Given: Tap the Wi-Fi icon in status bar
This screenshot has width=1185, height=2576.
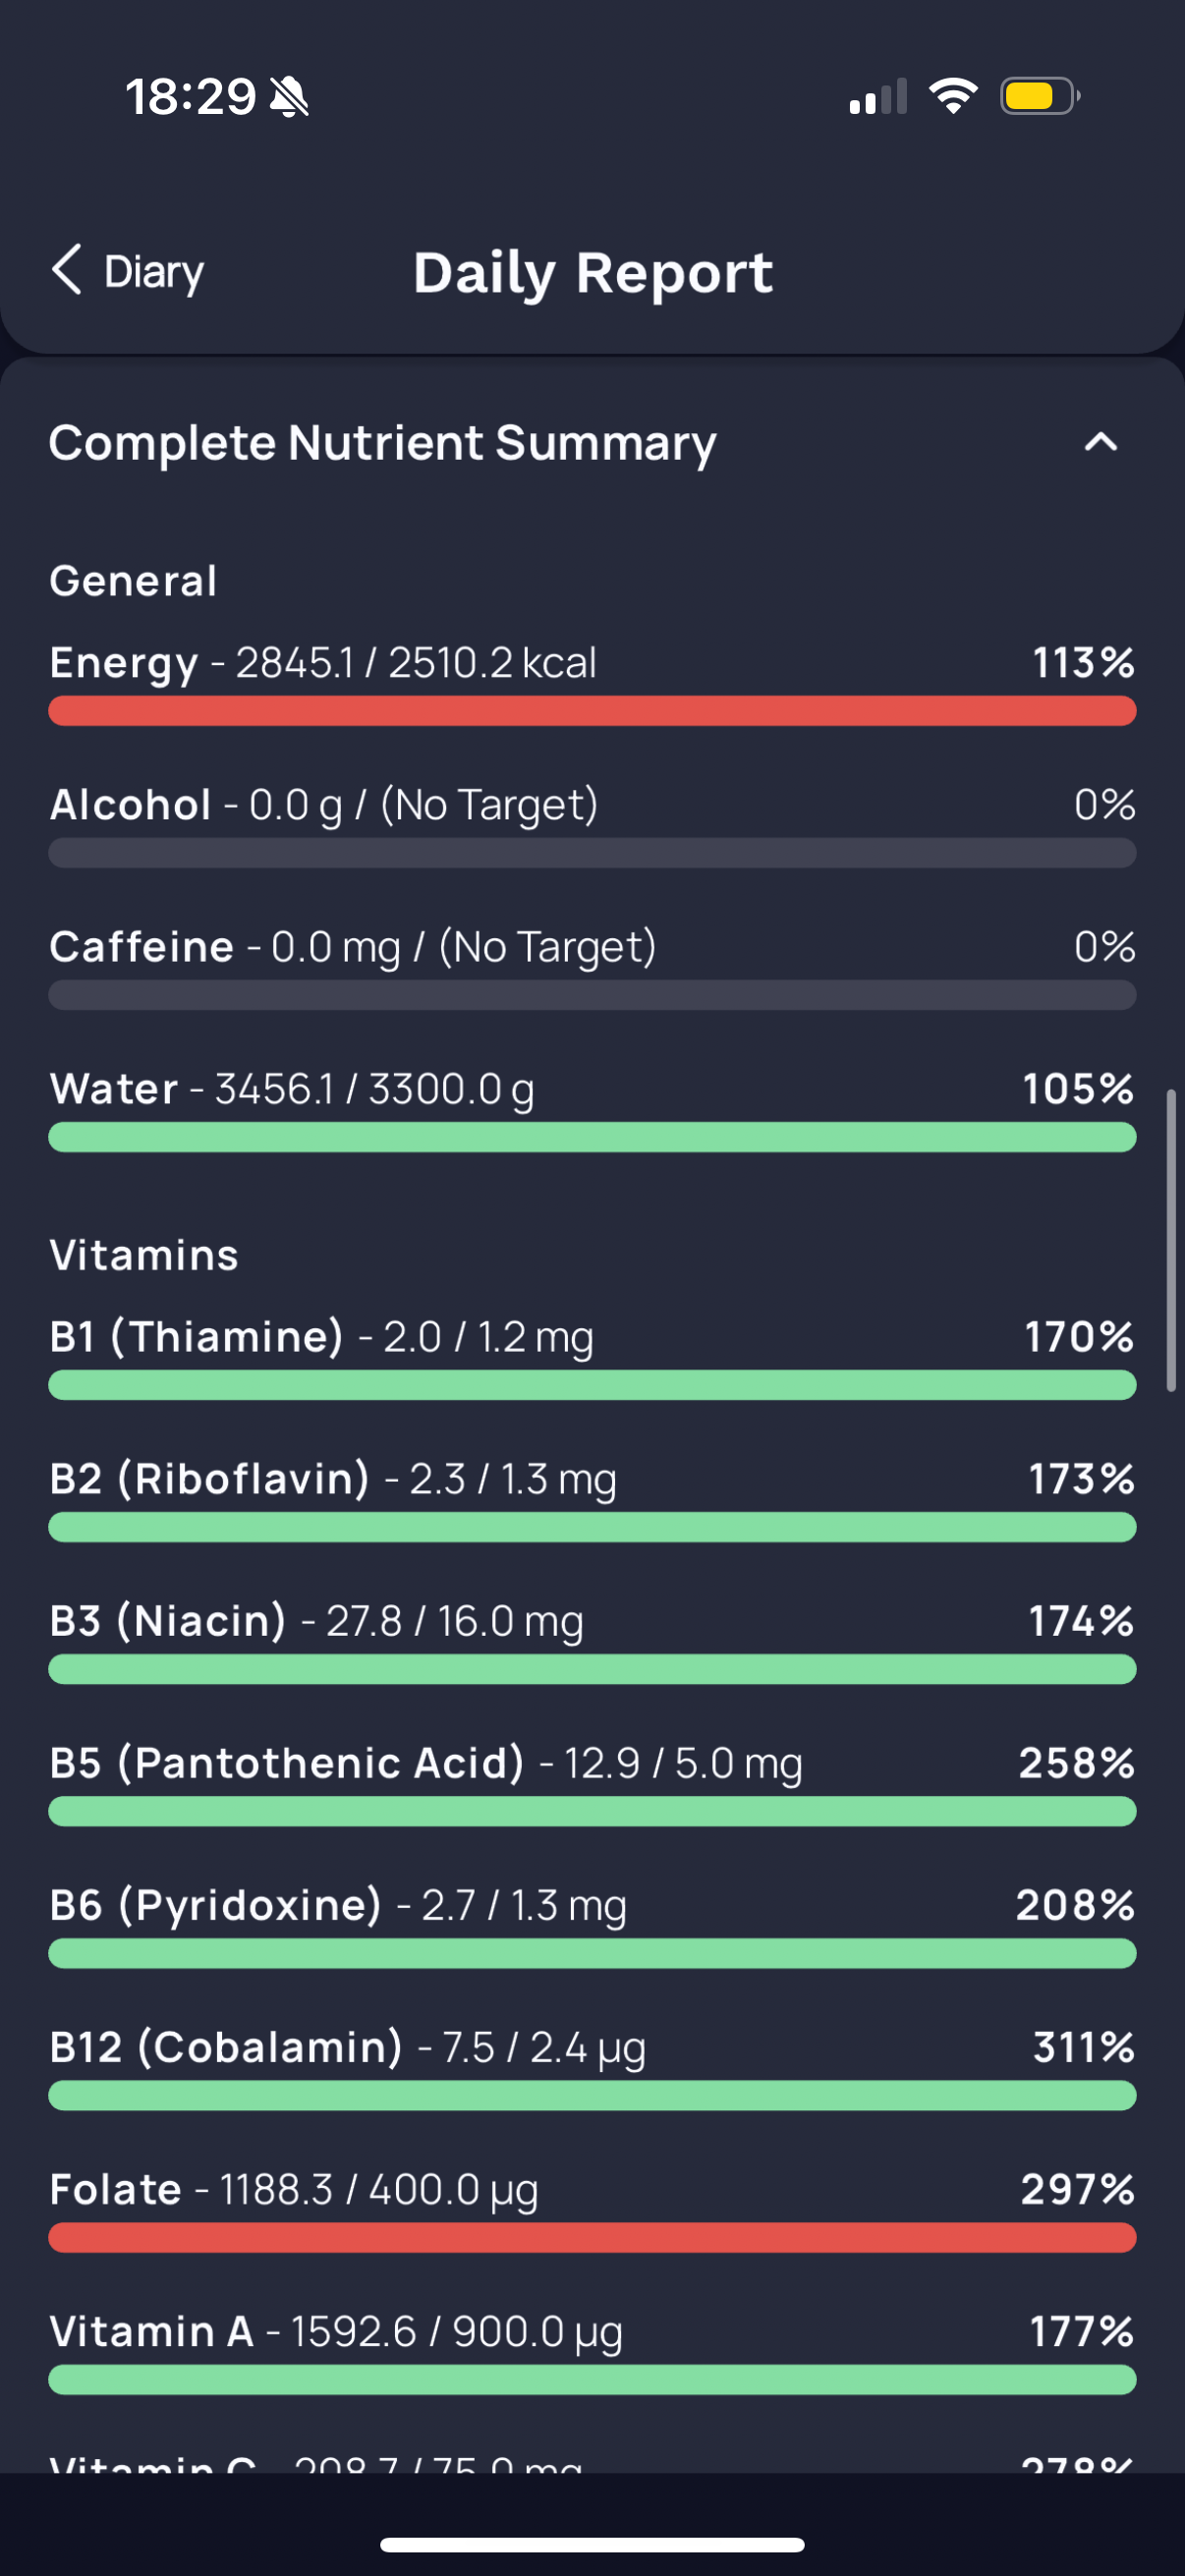Looking at the screenshot, I should (953, 96).
